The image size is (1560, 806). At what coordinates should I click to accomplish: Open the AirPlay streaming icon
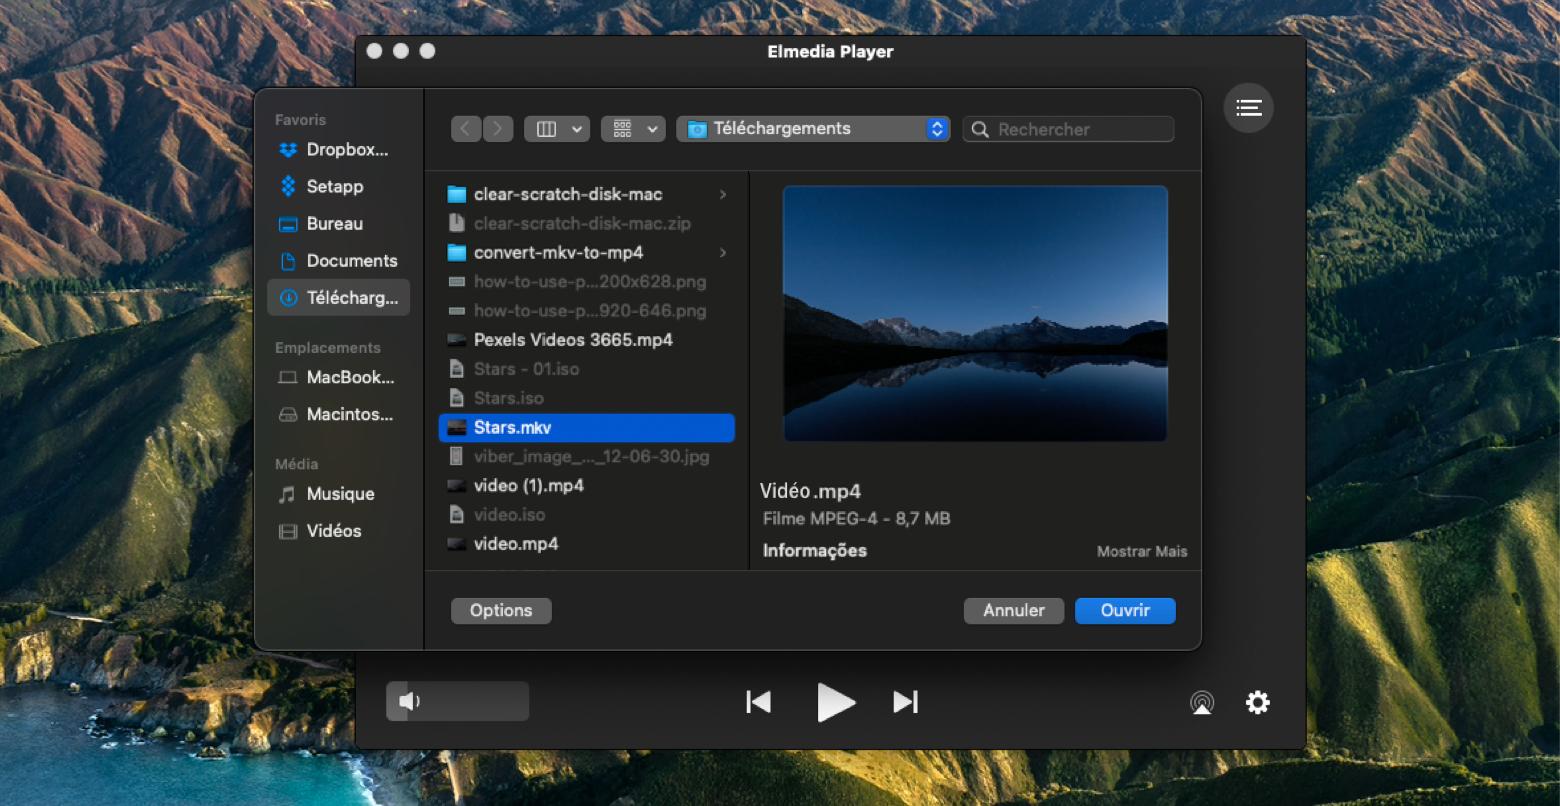click(1202, 702)
